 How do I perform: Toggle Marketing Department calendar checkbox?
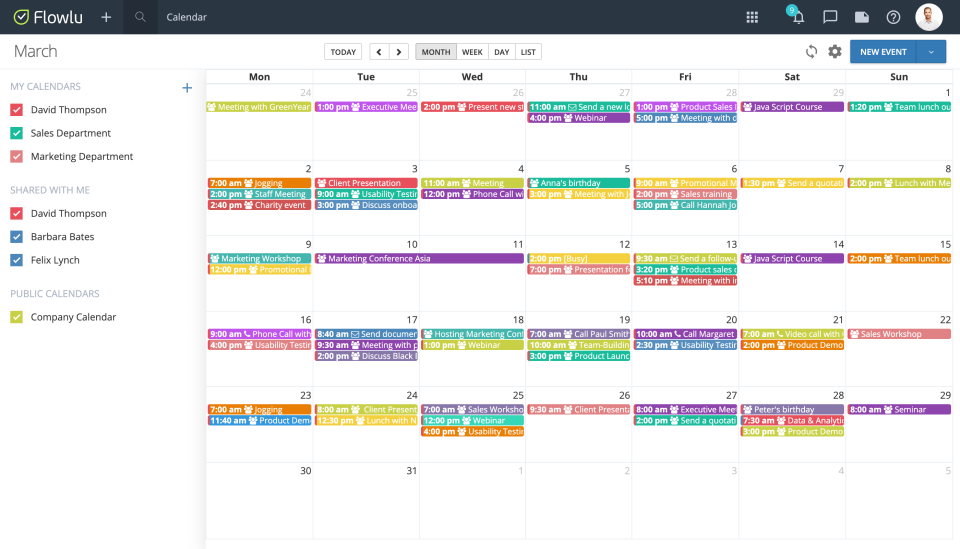[17, 156]
